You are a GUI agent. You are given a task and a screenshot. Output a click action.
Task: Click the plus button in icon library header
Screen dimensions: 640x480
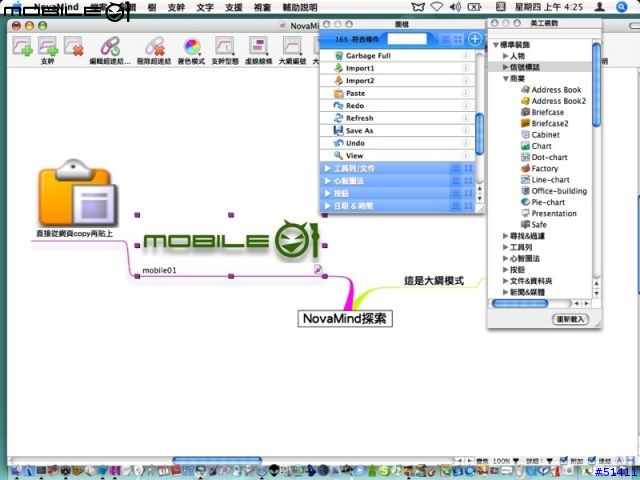[x=475, y=39]
